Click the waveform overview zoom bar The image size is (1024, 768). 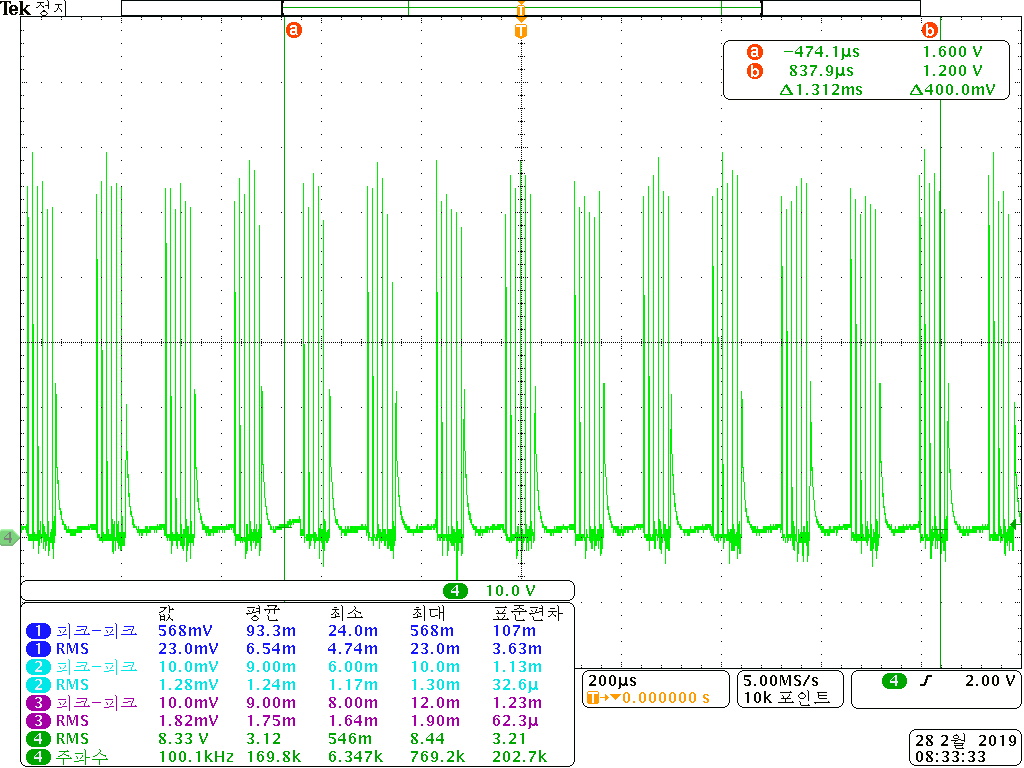pyautogui.click(x=521, y=8)
